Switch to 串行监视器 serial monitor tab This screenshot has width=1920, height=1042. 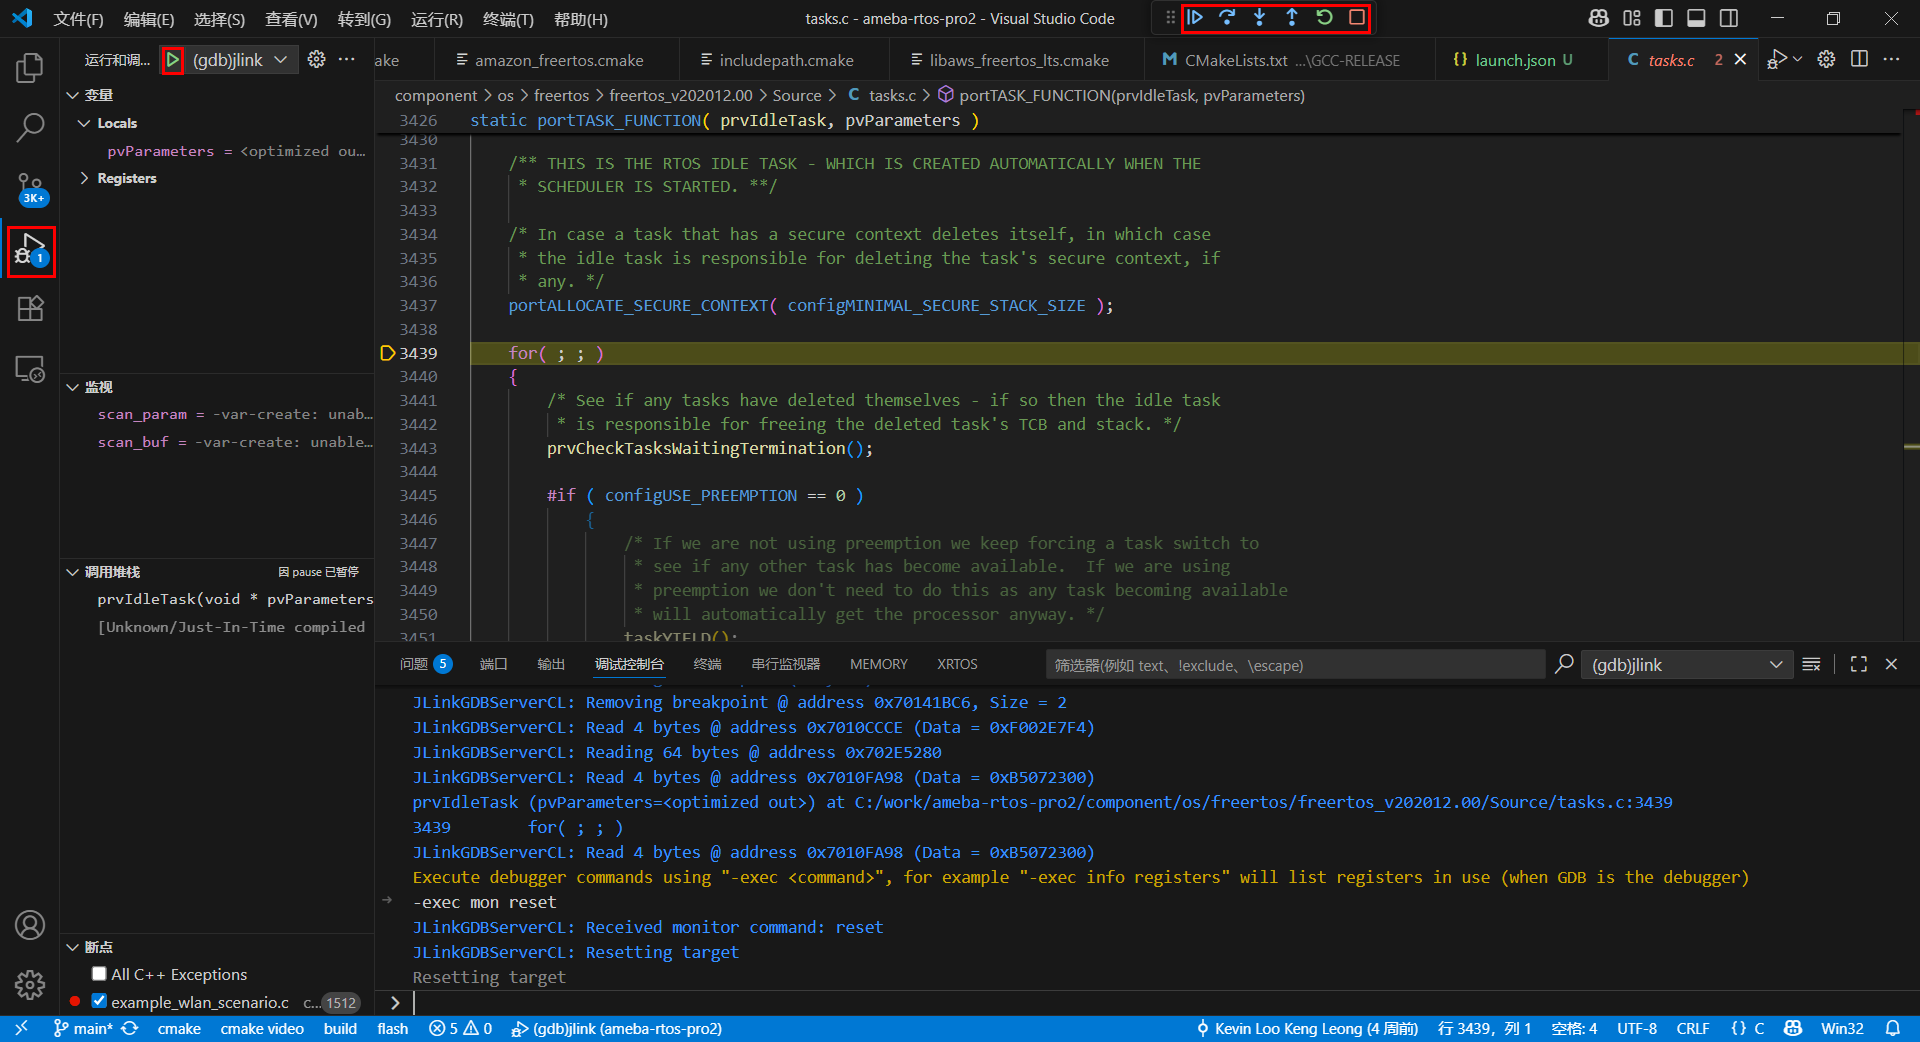[786, 664]
